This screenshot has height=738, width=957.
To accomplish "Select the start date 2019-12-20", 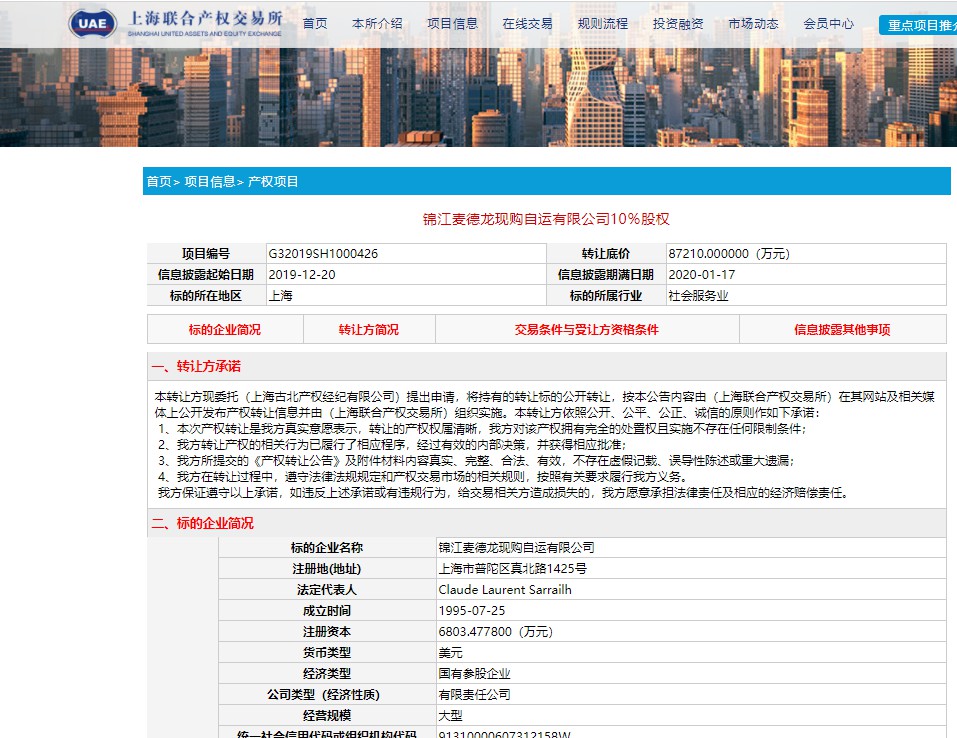I will (x=302, y=275).
